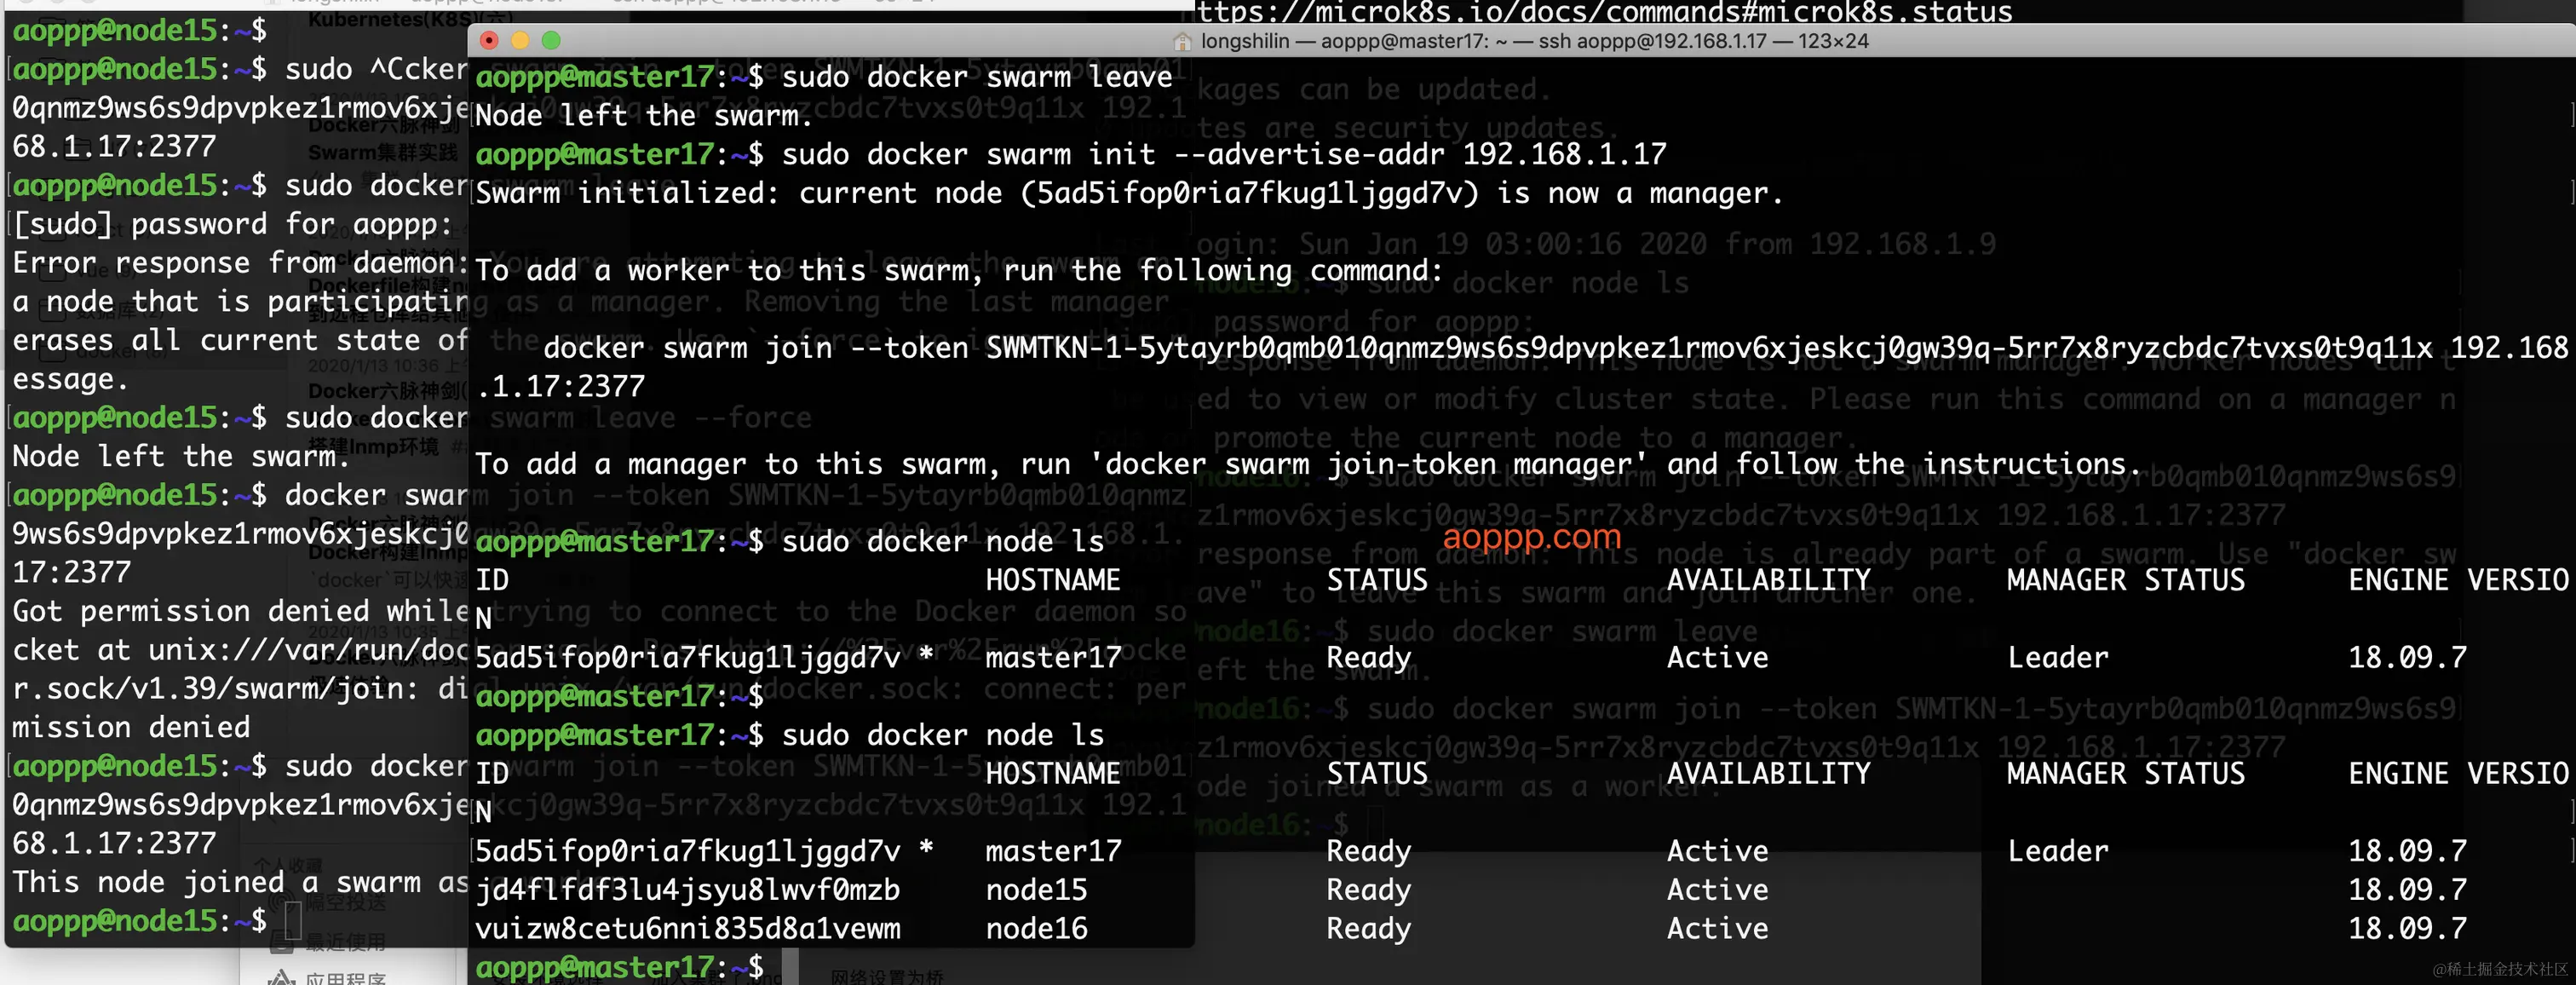Click the swarm init --advertise-addr command line

[1224, 154]
